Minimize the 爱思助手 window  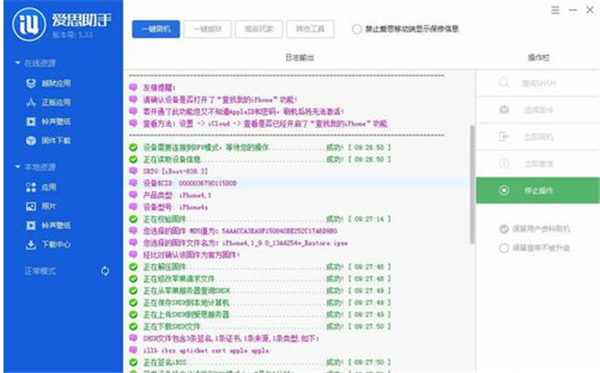point(572,10)
